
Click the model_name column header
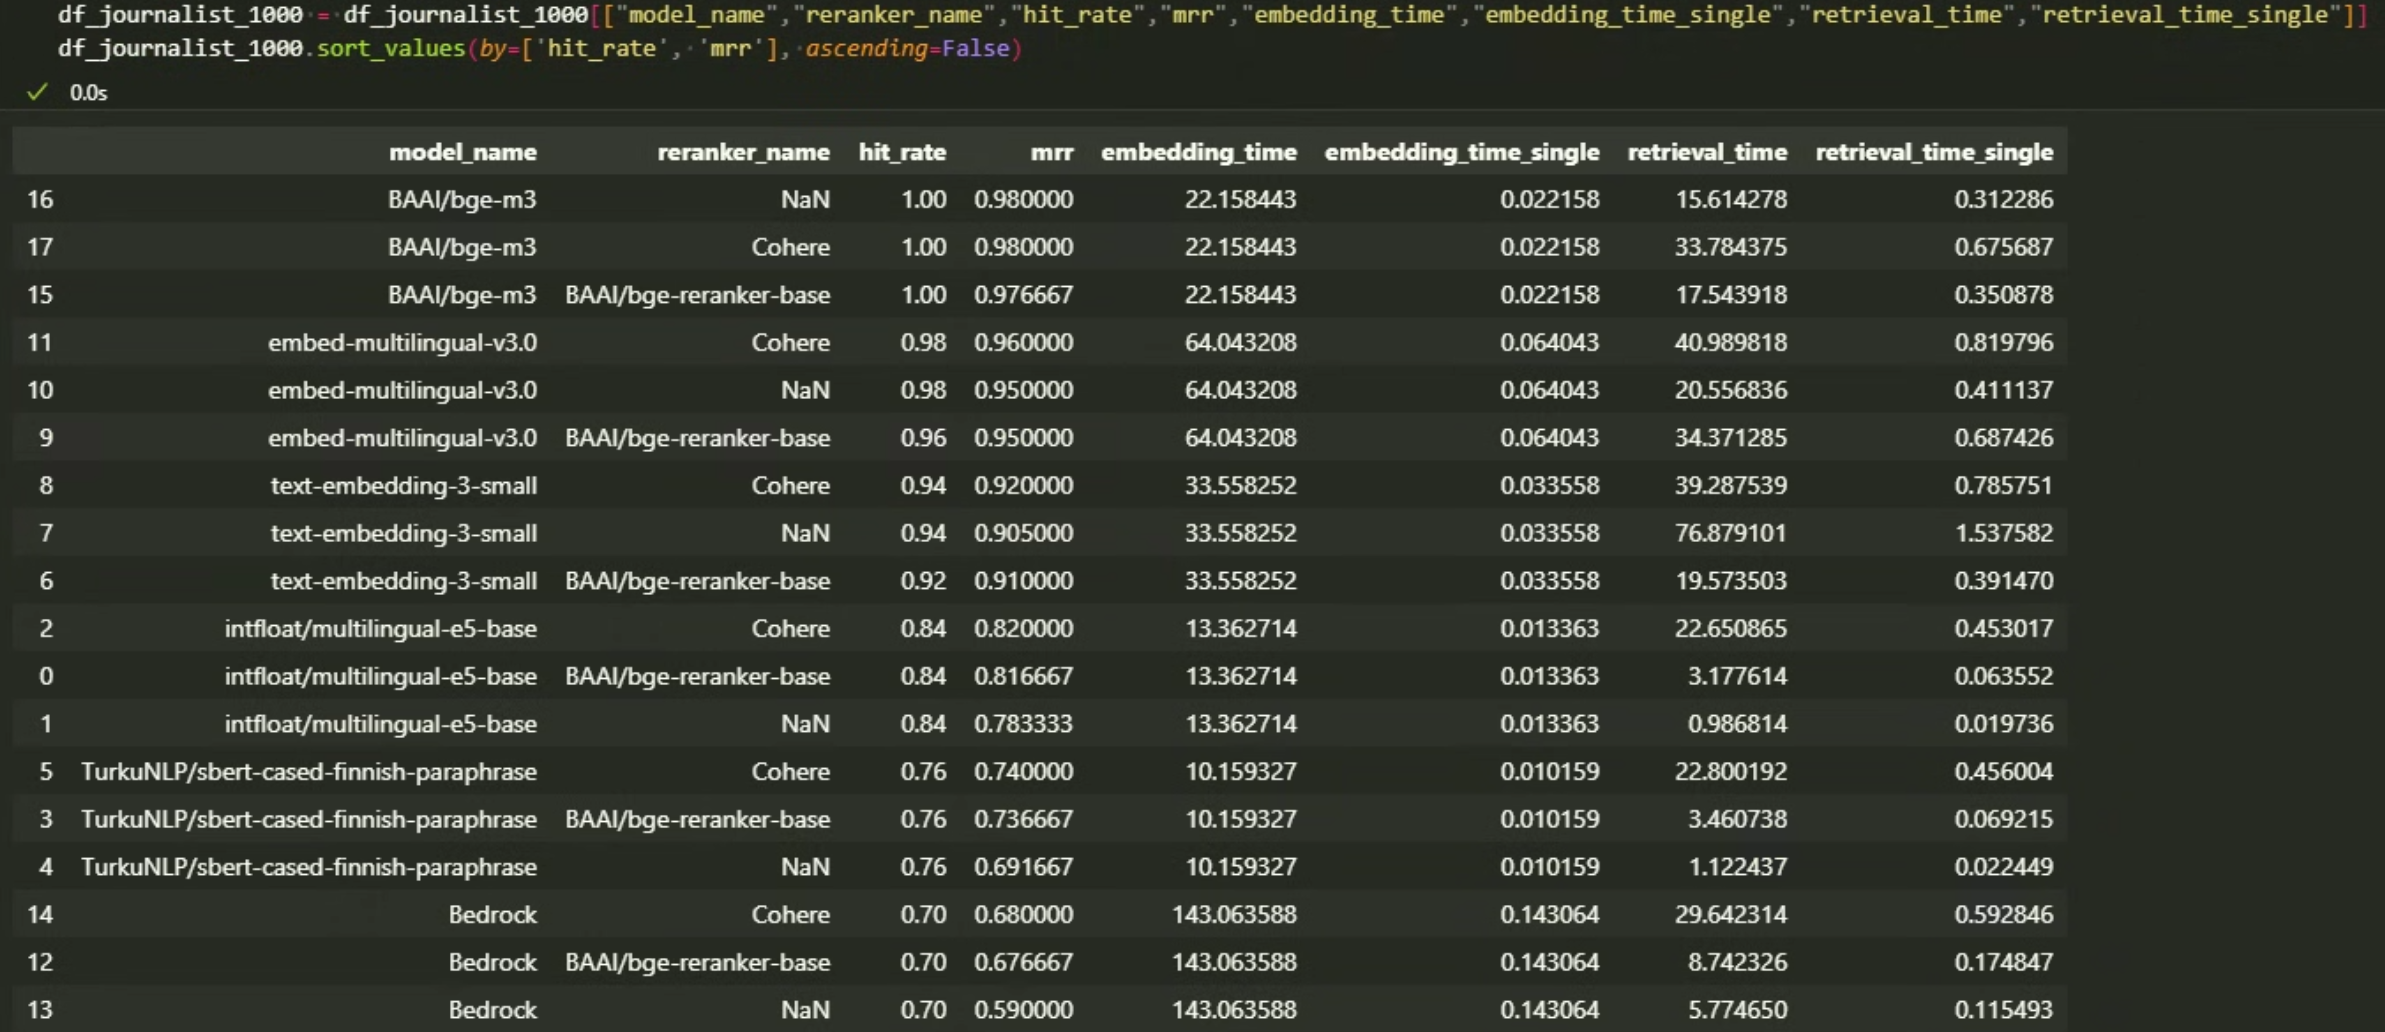[463, 152]
